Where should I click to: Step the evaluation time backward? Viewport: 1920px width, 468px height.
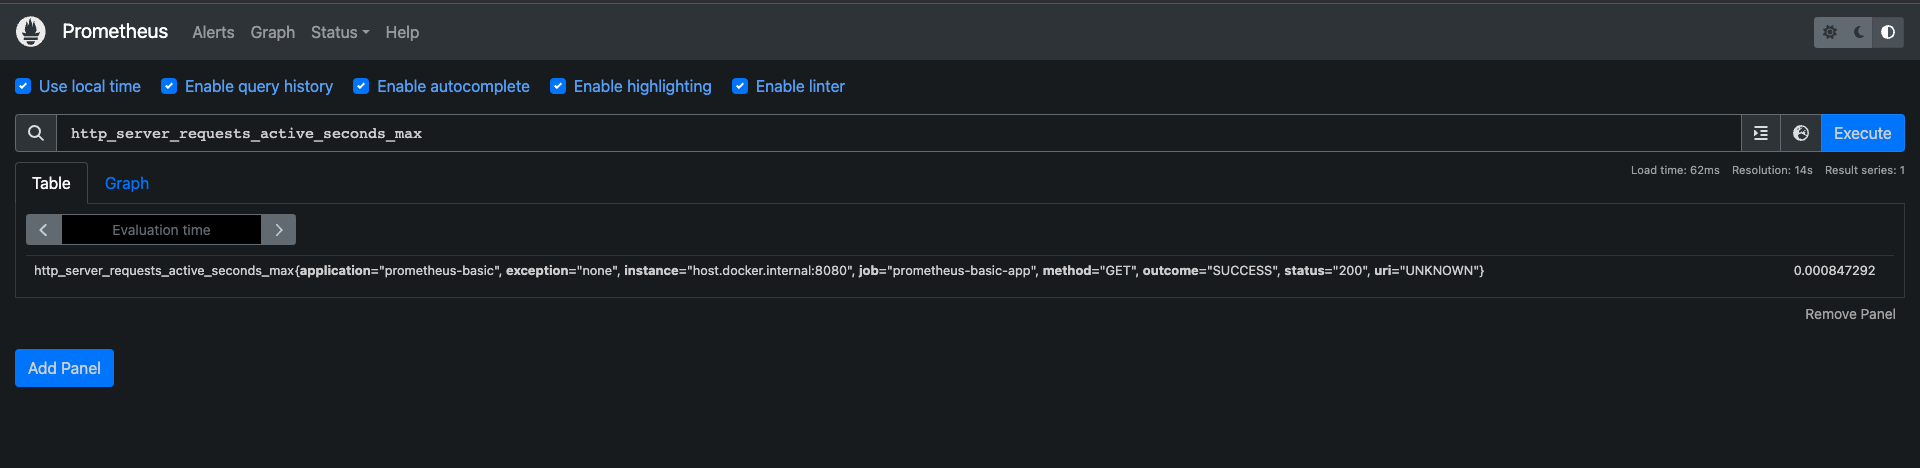44,230
